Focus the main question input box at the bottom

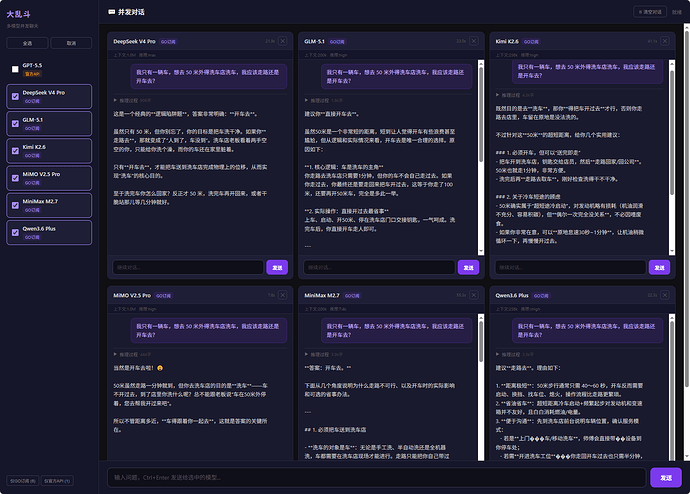tap(377, 477)
